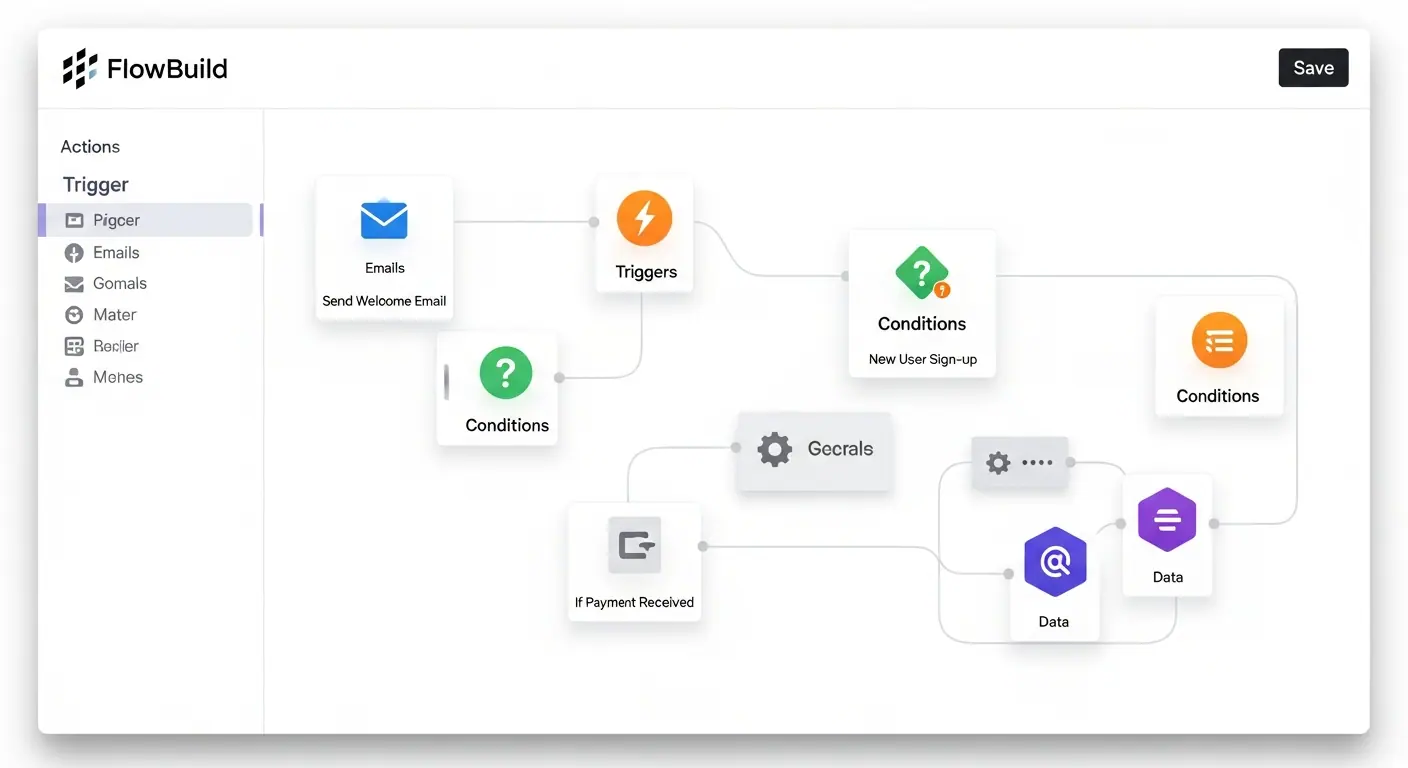The image size is (1408, 768).
Task: Switch to the Actions section
Action: coord(89,146)
